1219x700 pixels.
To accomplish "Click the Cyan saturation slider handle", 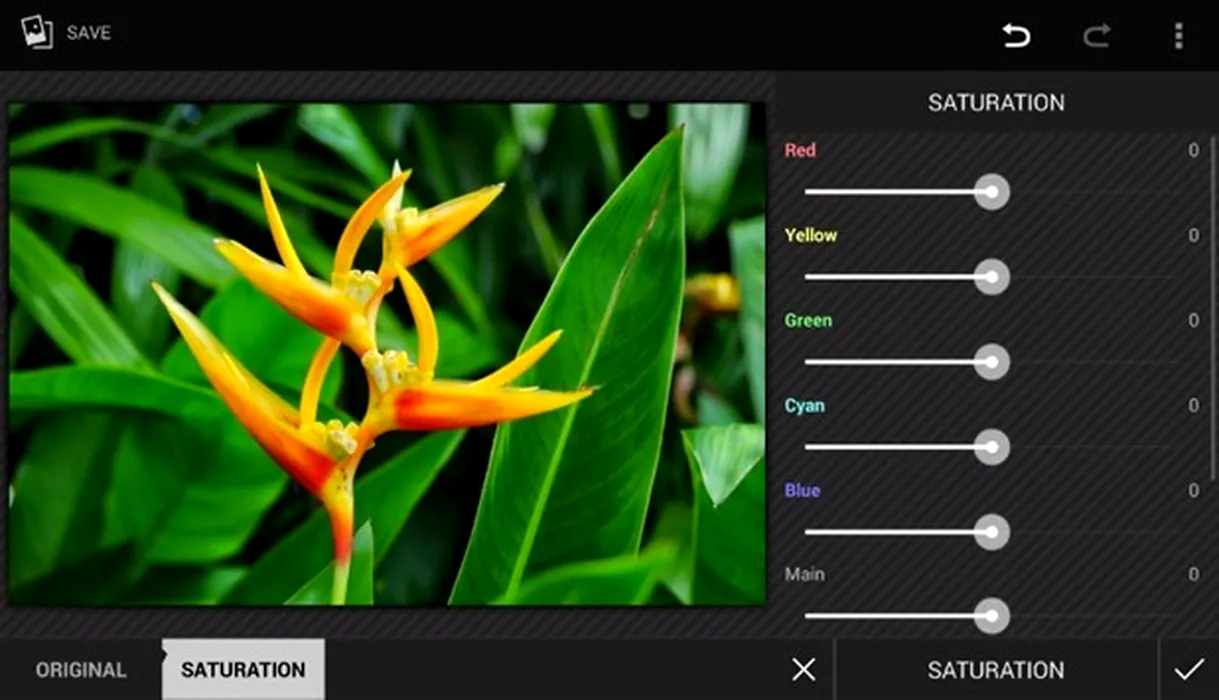I will coord(991,447).
